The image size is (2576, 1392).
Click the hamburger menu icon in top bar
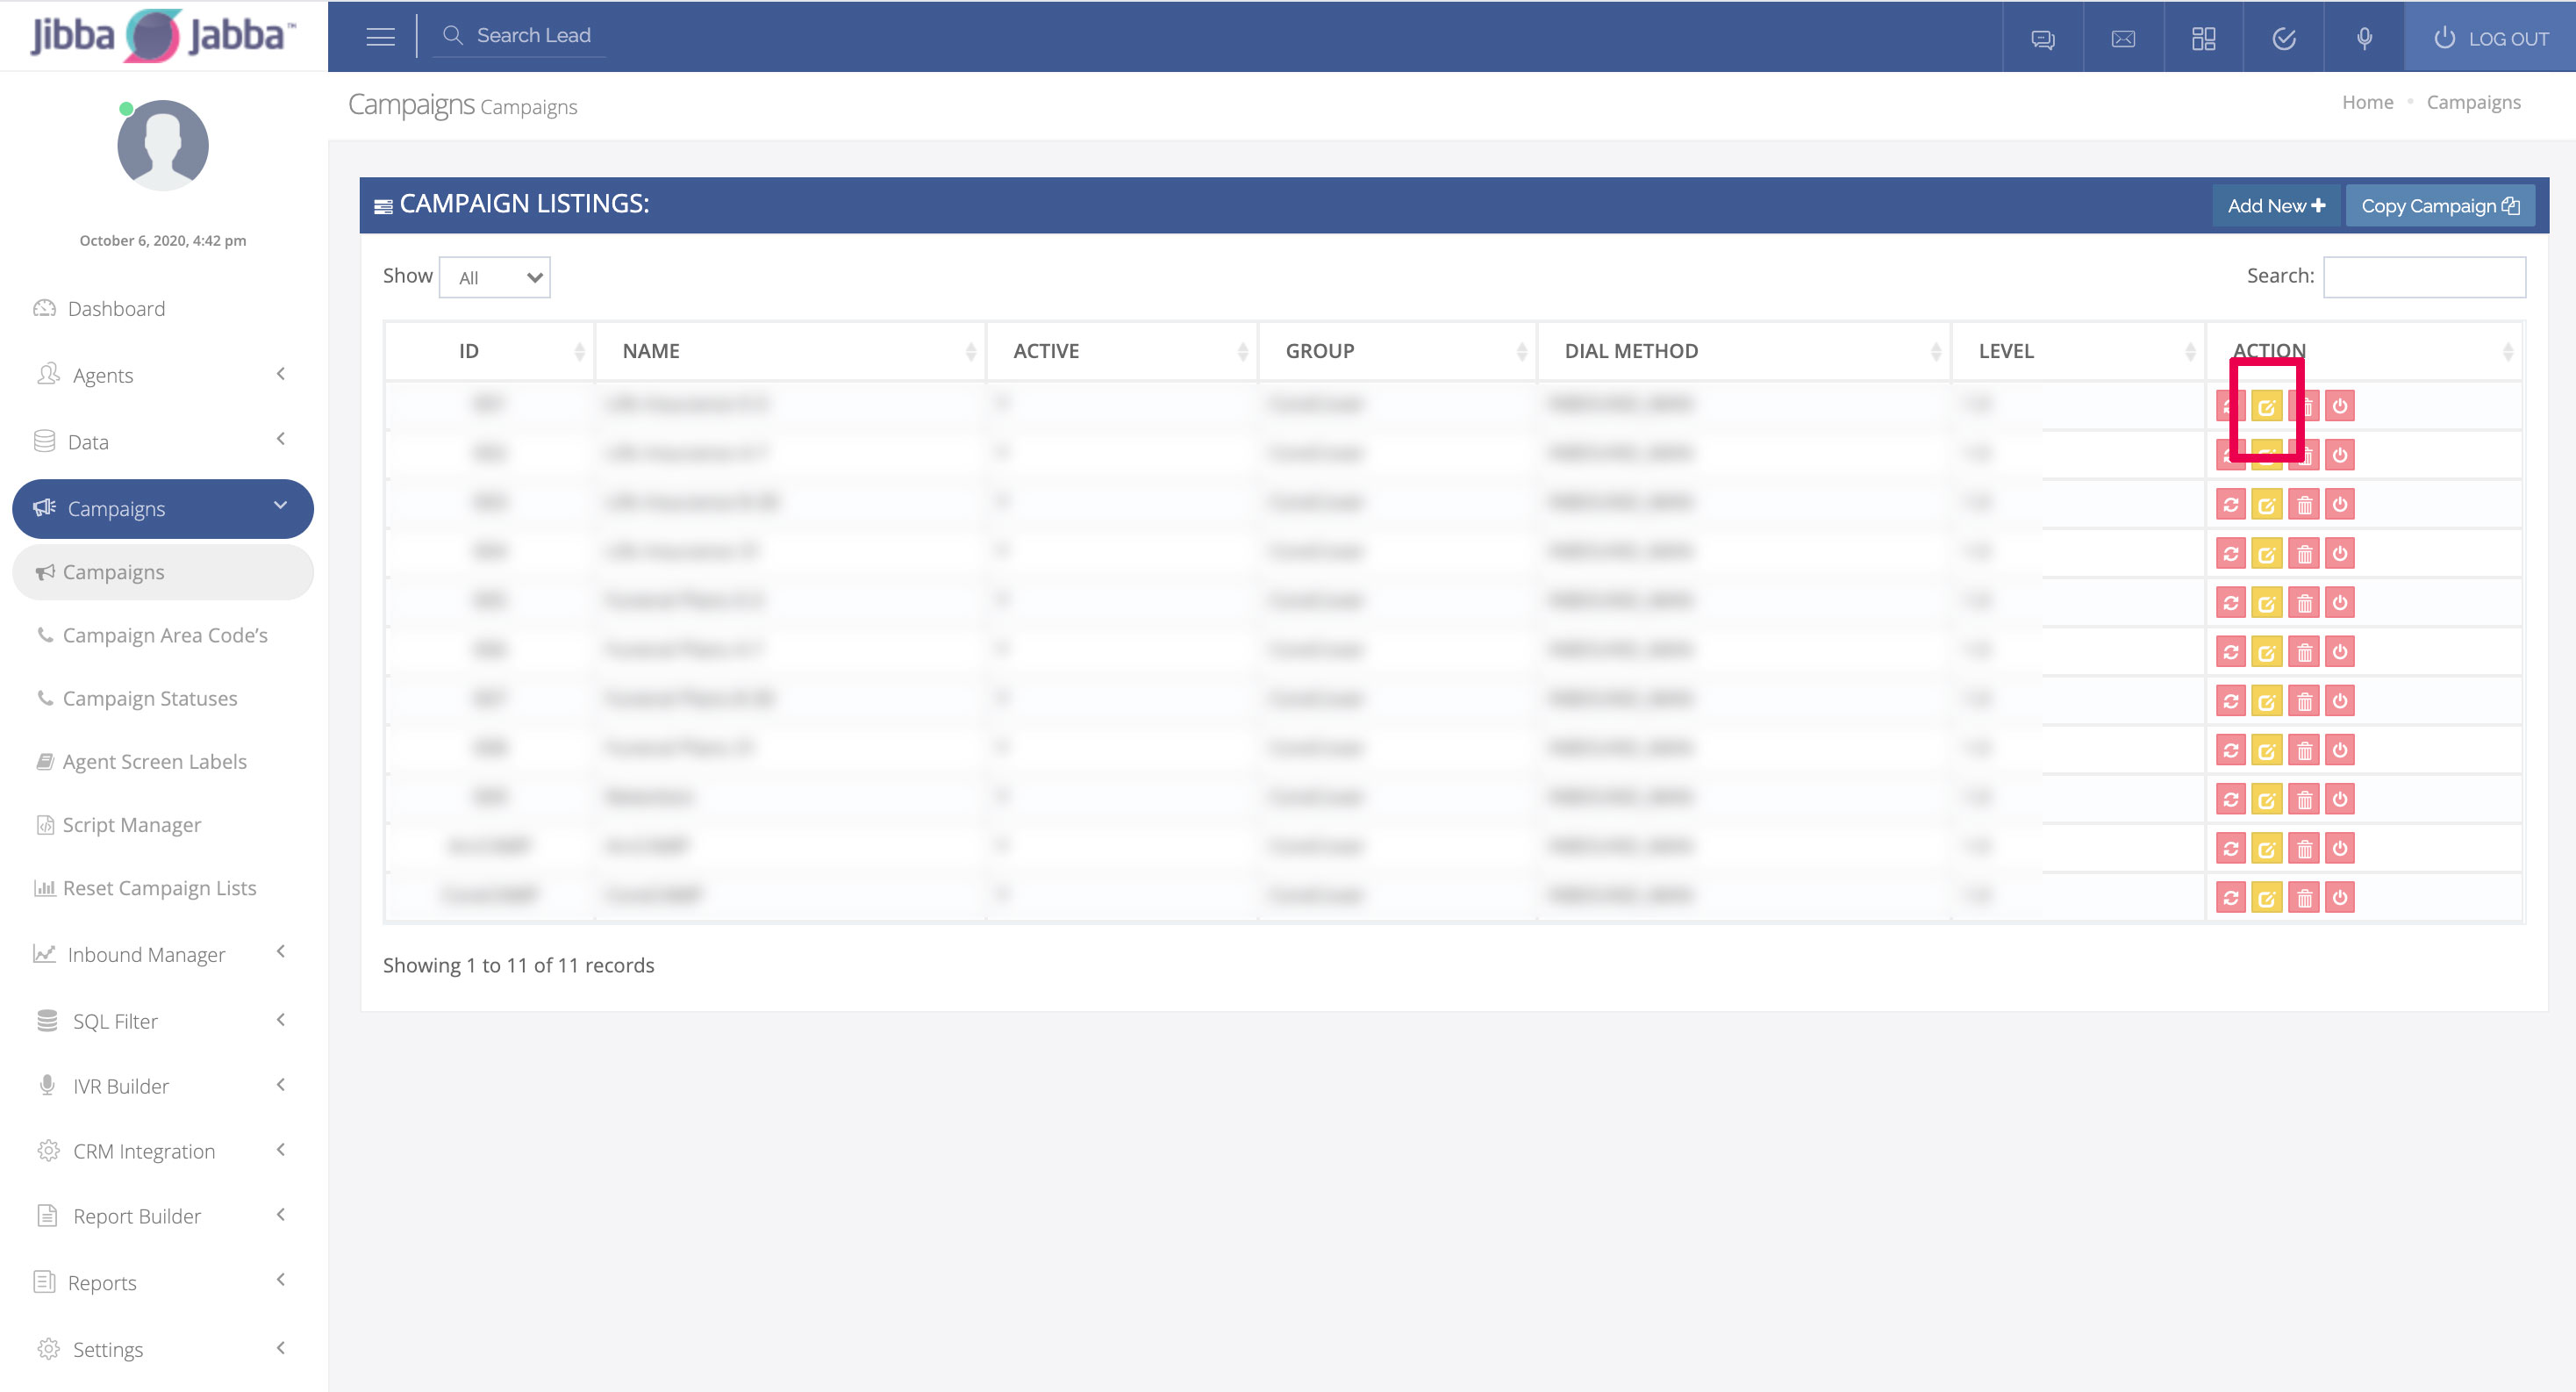380,37
